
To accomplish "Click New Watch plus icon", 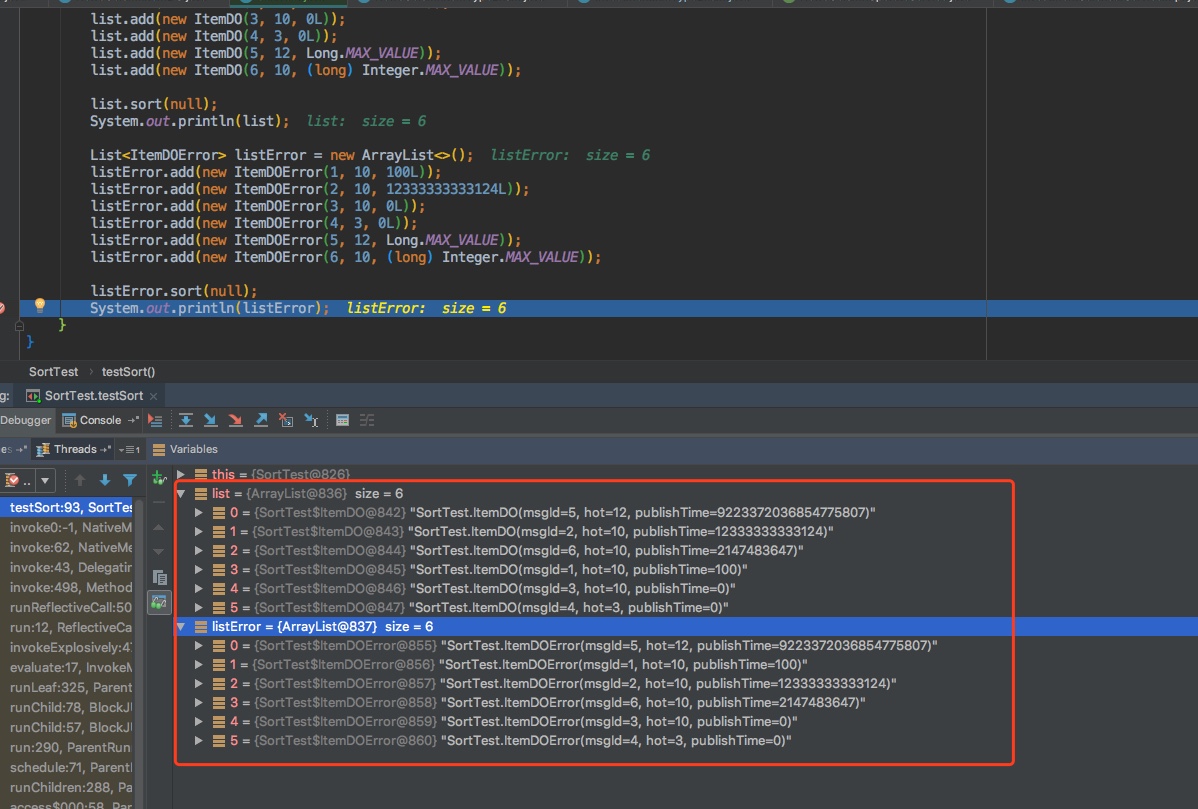I will pyautogui.click(x=159, y=480).
